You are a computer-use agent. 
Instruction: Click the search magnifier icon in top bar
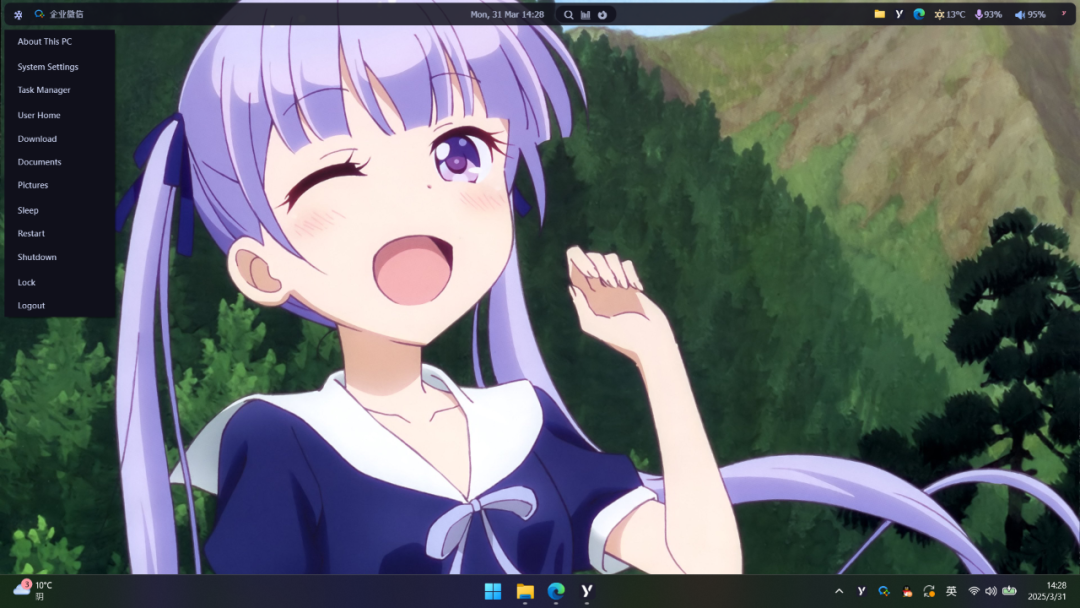click(568, 14)
